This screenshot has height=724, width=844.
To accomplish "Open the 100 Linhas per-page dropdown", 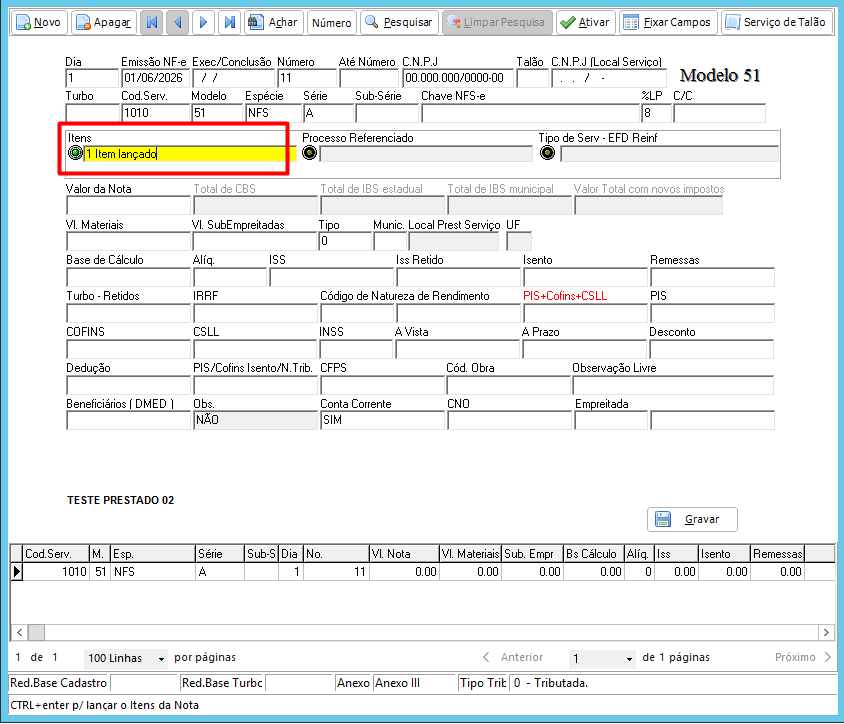I will tap(126, 658).
